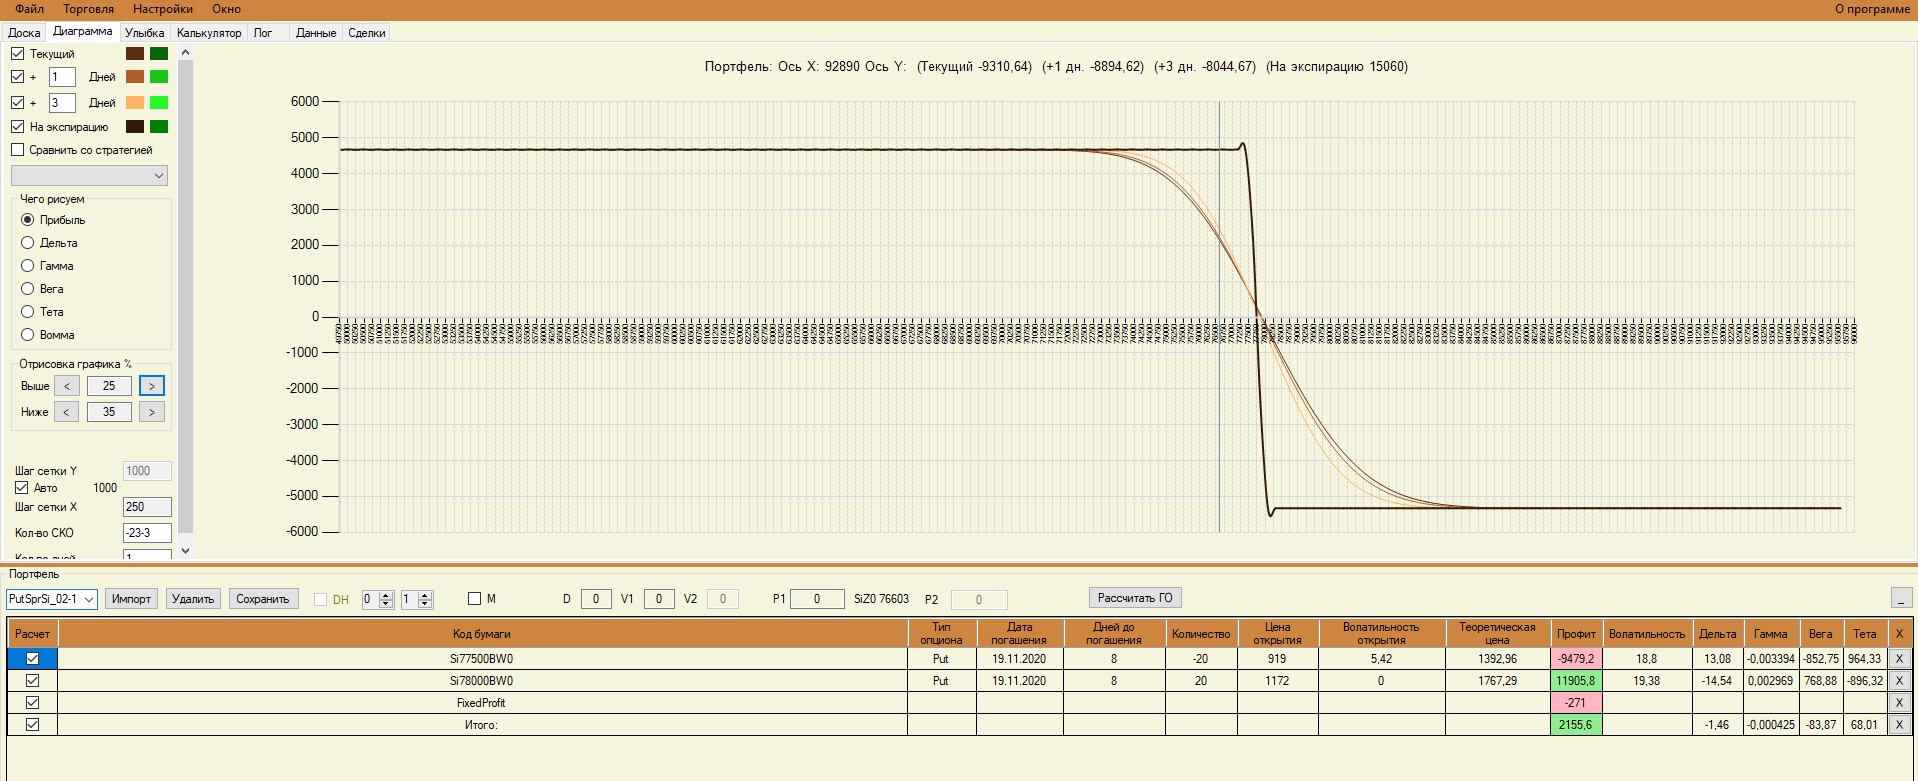Screen dimensions: 1918x781
Task: Click the Профит cell showing 2155,6
Action: tap(1576, 725)
